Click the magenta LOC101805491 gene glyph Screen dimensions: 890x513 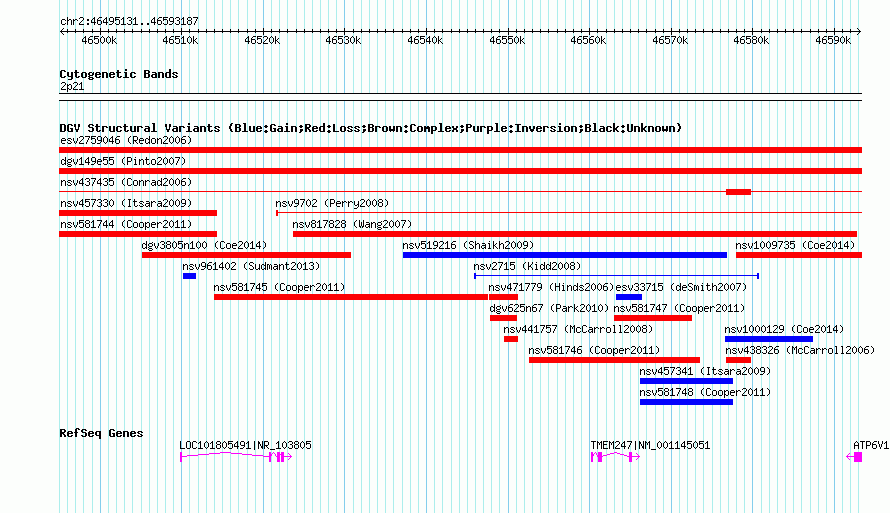pyautogui.click(x=236, y=457)
